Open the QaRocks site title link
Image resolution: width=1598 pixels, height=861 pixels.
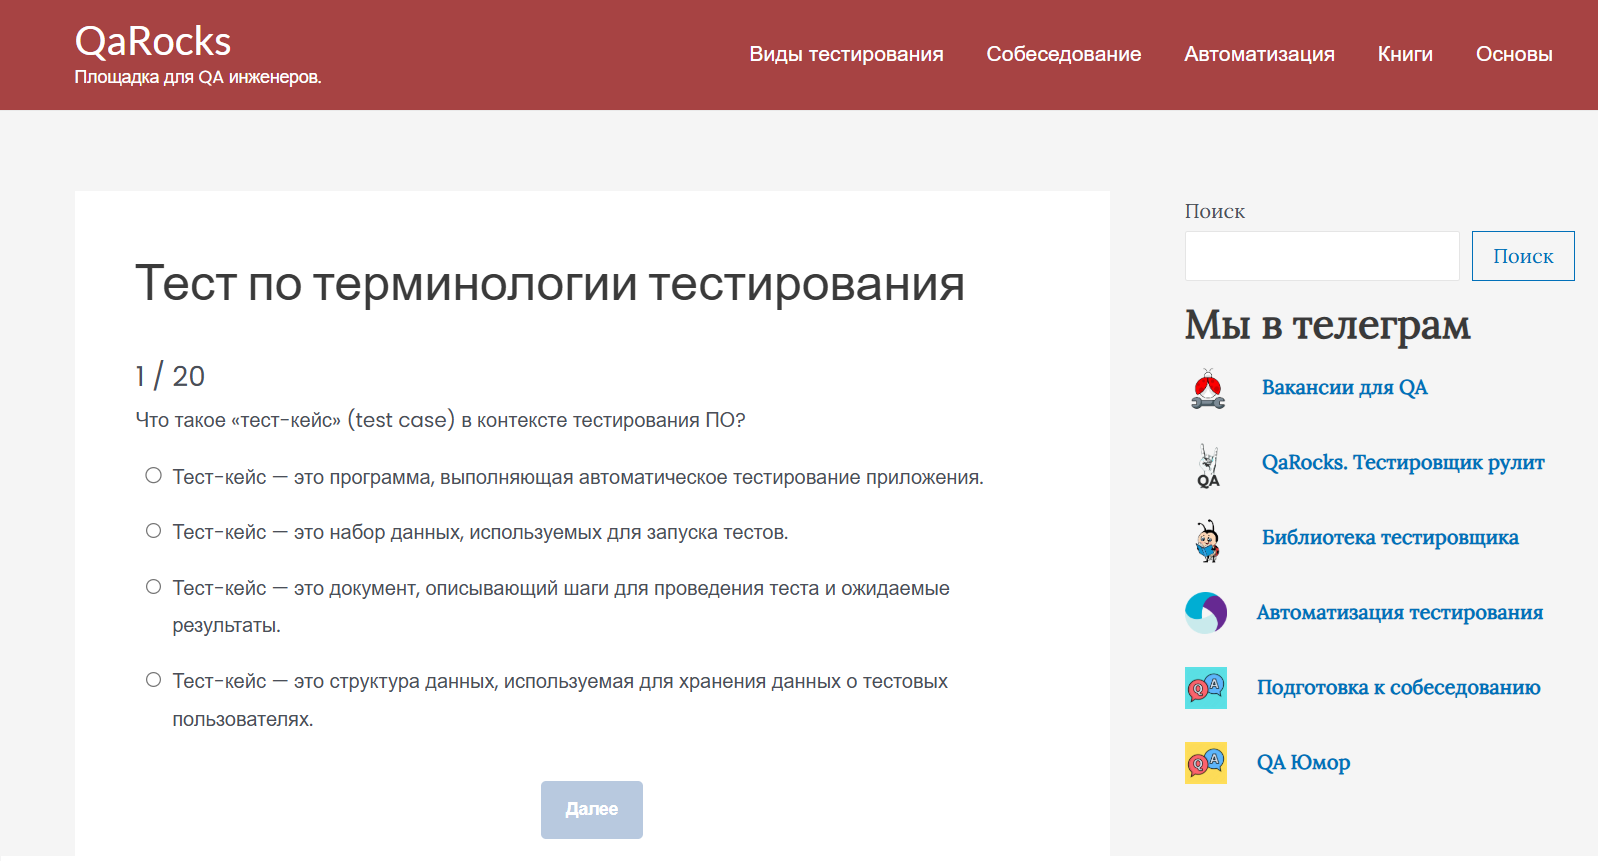coord(153,42)
